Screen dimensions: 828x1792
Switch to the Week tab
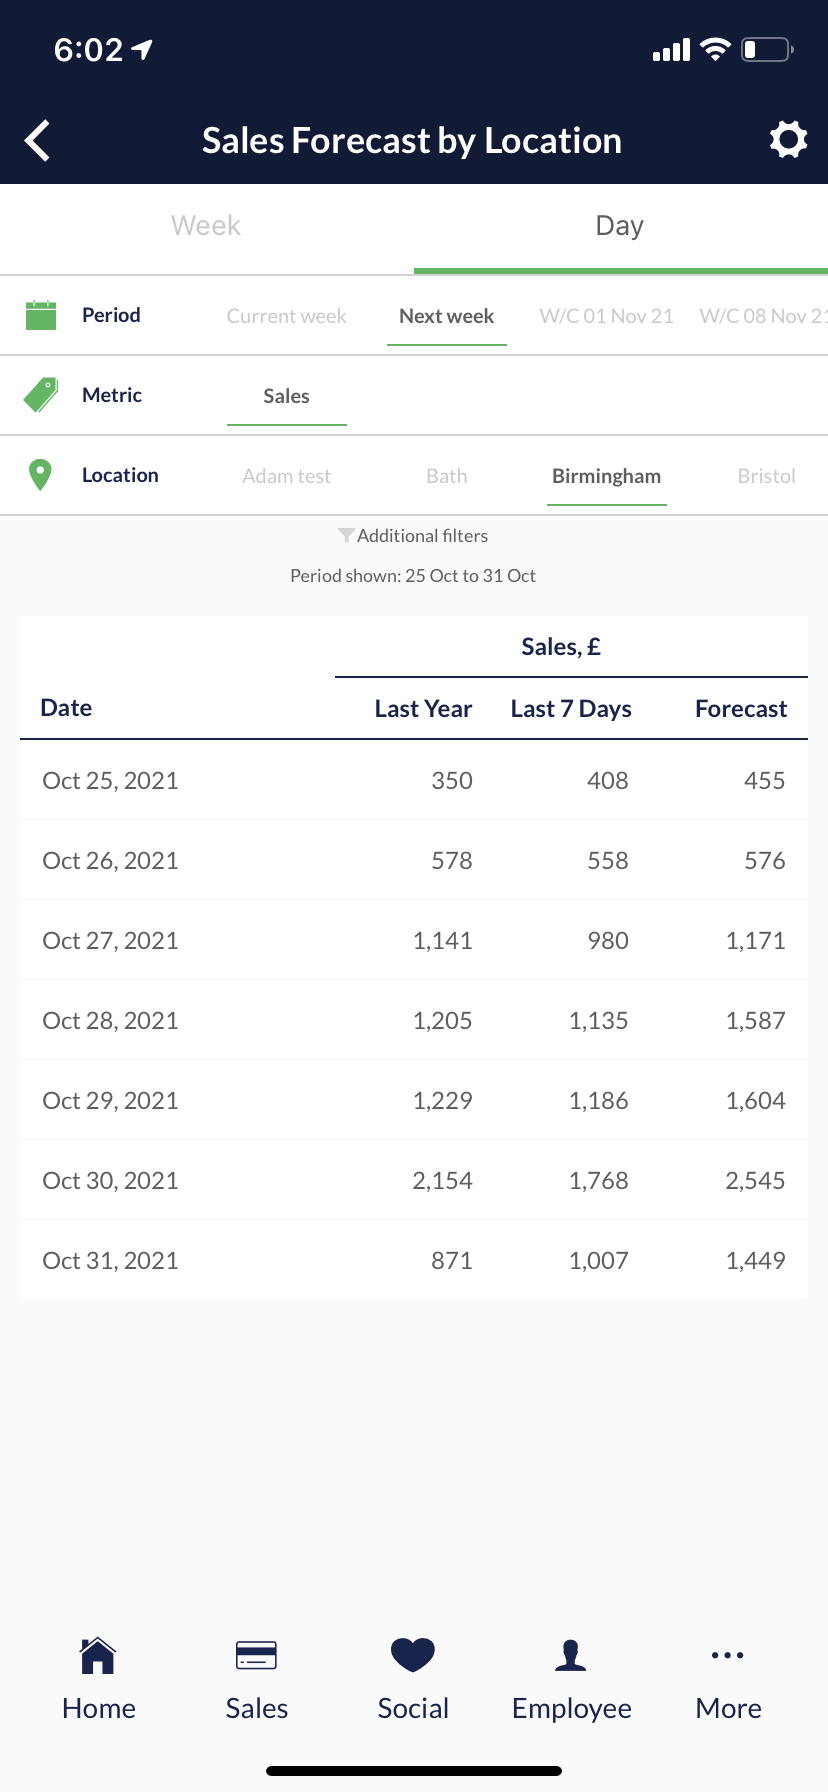click(206, 226)
